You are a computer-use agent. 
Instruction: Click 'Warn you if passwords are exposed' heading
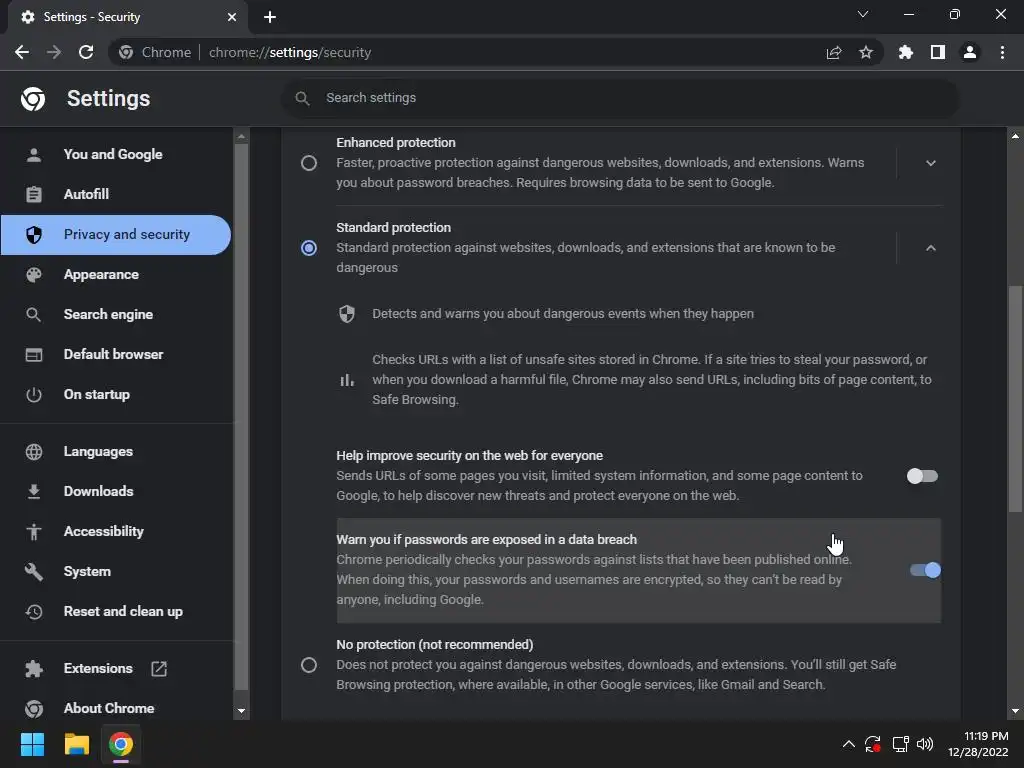(487, 539)
